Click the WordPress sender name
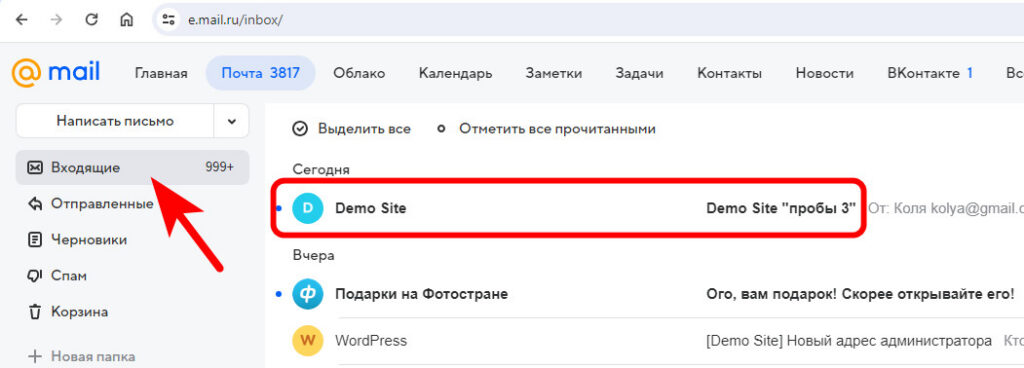This screenshot has width=1024, height=368. point(371,341)
